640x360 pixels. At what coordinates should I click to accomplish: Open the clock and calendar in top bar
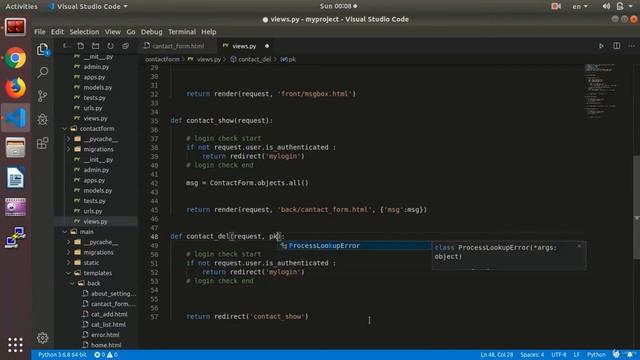click(x=338, y=6)
